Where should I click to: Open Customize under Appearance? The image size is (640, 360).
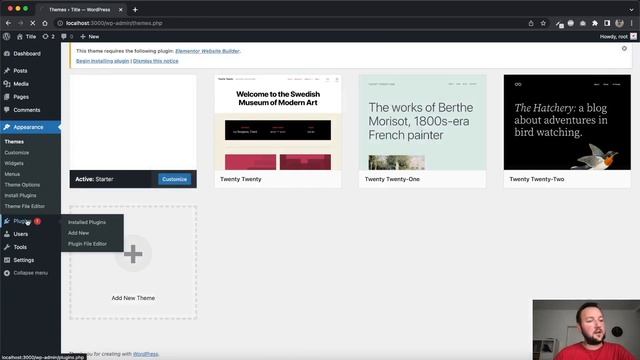[x=17, y=152]
